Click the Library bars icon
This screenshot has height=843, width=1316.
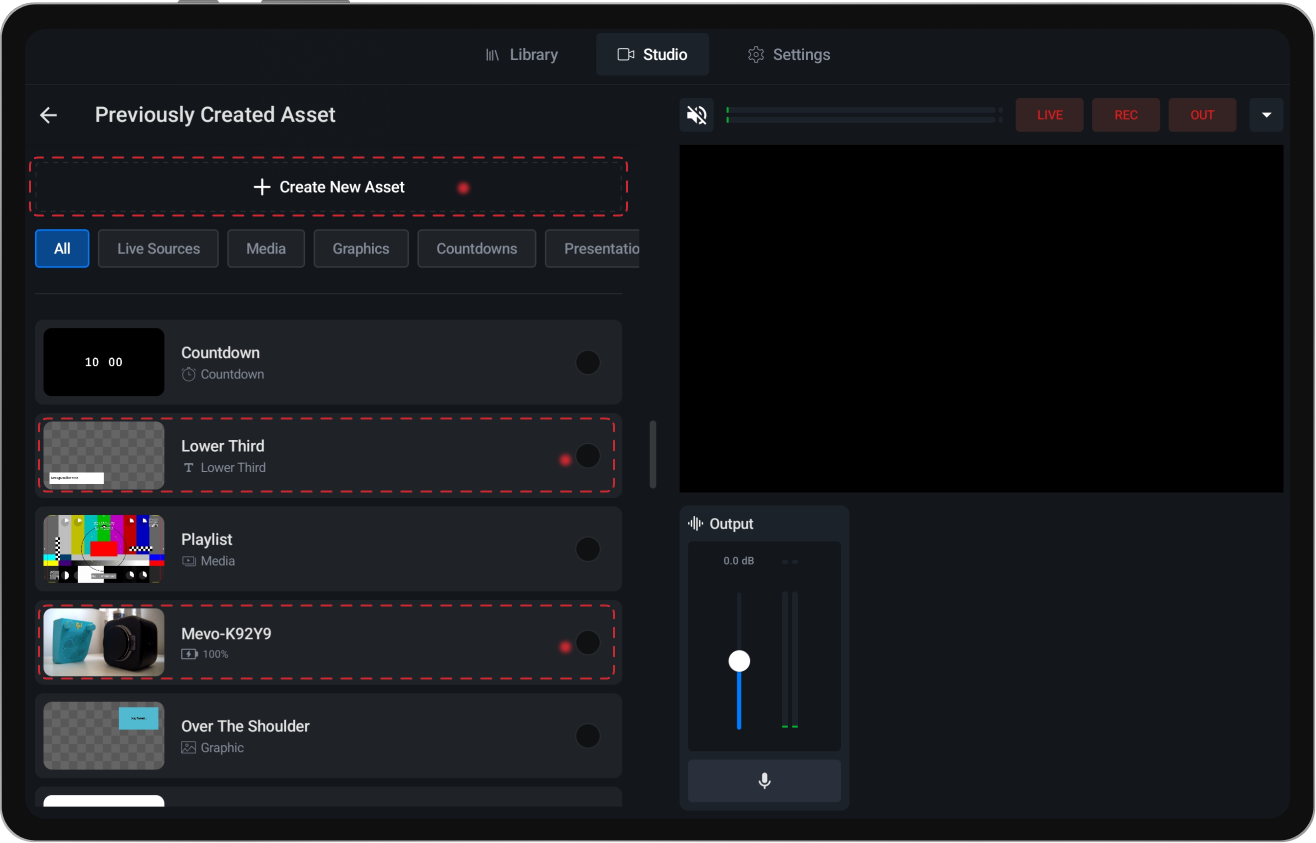(x=492, y=54)
